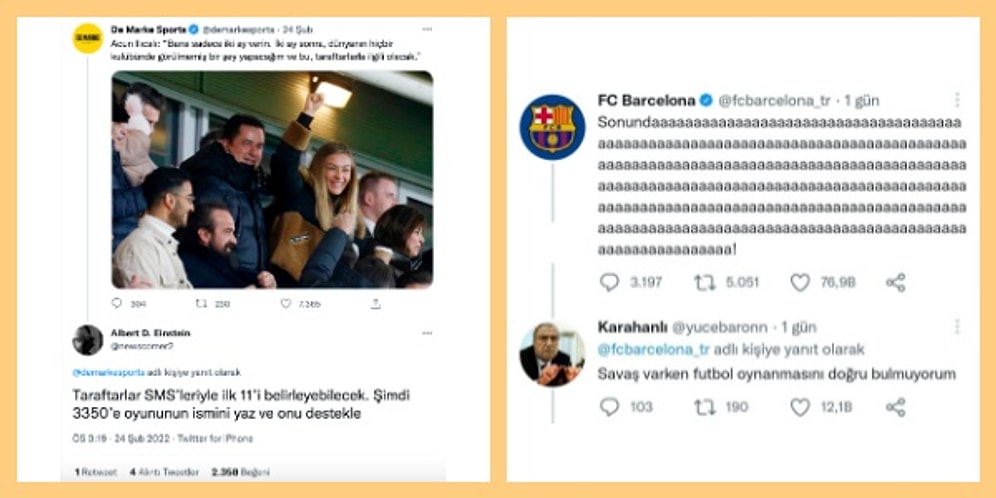Open the FC Barcelona profile avatar

(x=552, y=127)
